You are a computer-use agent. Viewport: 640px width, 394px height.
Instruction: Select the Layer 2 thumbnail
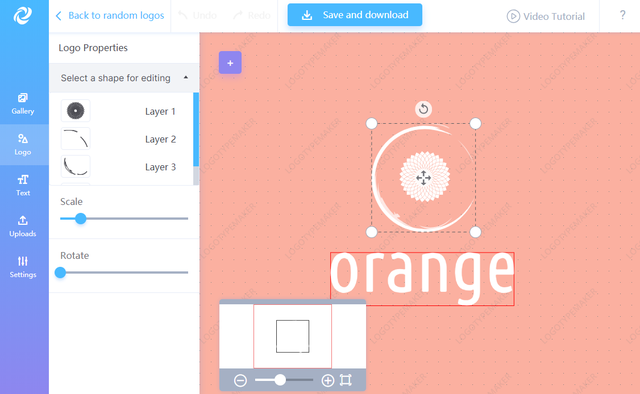[76, 138]
